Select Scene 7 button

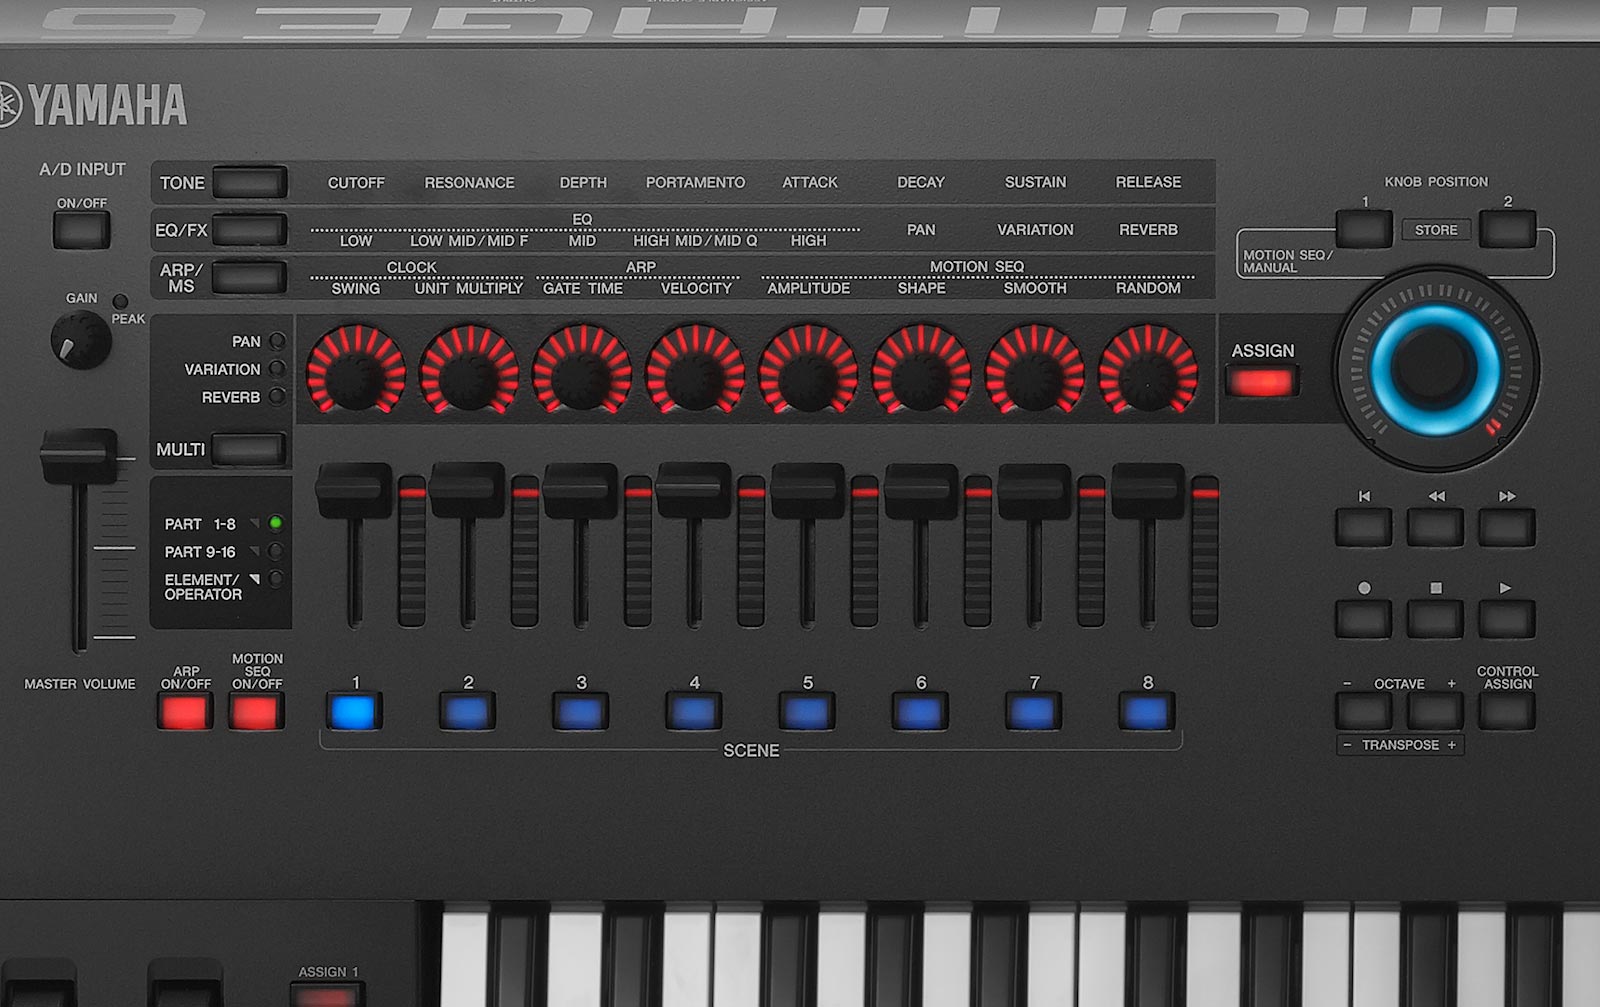point(1034,712)
